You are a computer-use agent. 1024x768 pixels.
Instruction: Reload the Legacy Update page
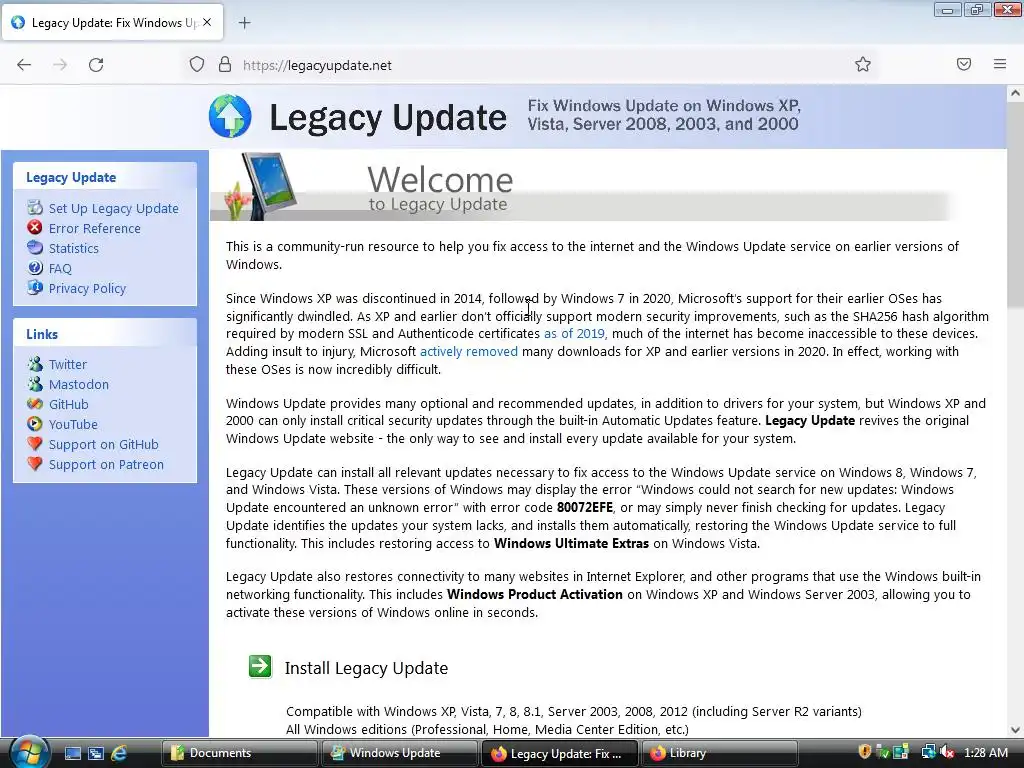[96, 65]
